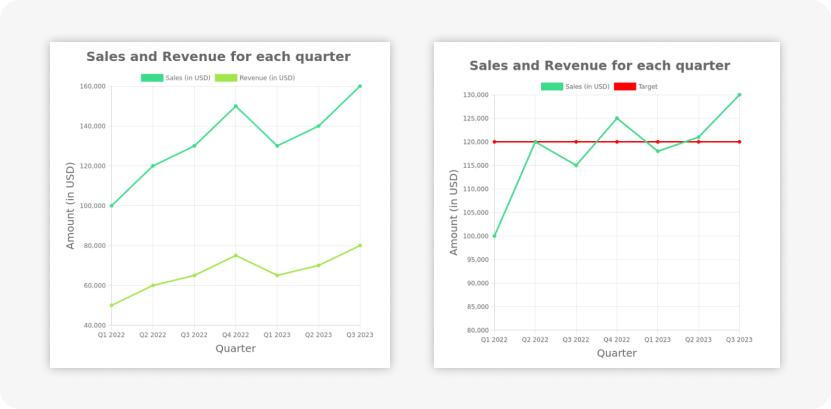The width and height of the screenshot is (831, 409).
Task: Click 'Quarter' axis title under left chart
Action: (235, 349)
